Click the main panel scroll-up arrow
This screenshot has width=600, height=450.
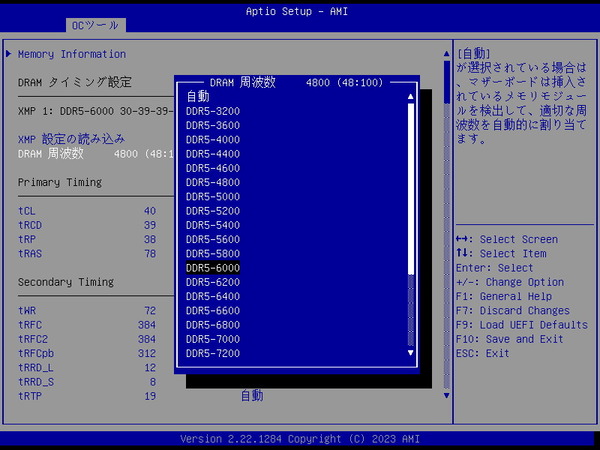pyautogui.click(x=447, y=54)
